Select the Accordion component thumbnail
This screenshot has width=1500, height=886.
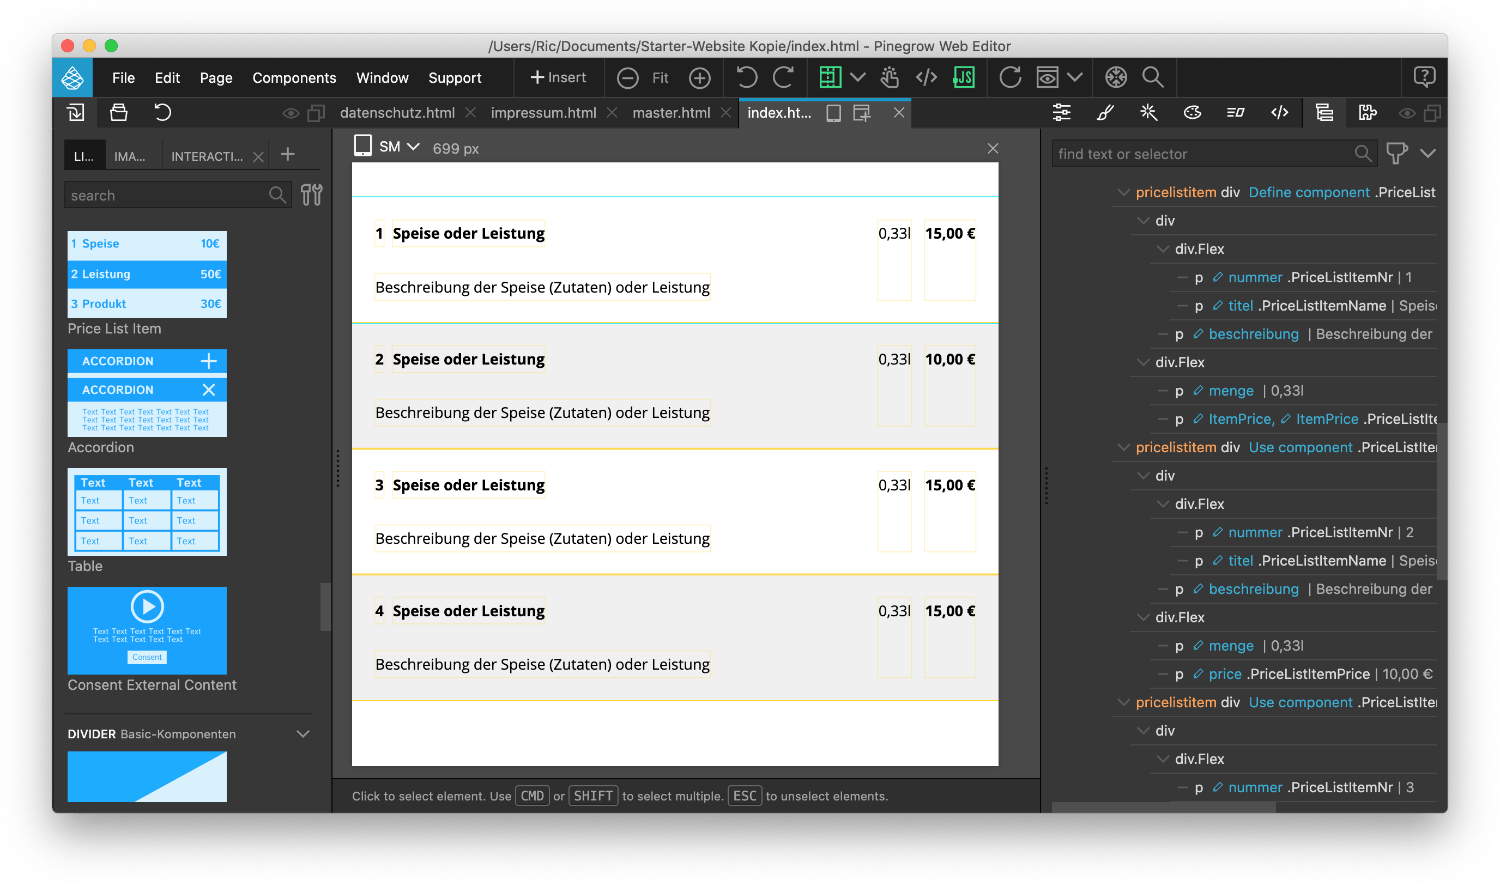[147, 393]
